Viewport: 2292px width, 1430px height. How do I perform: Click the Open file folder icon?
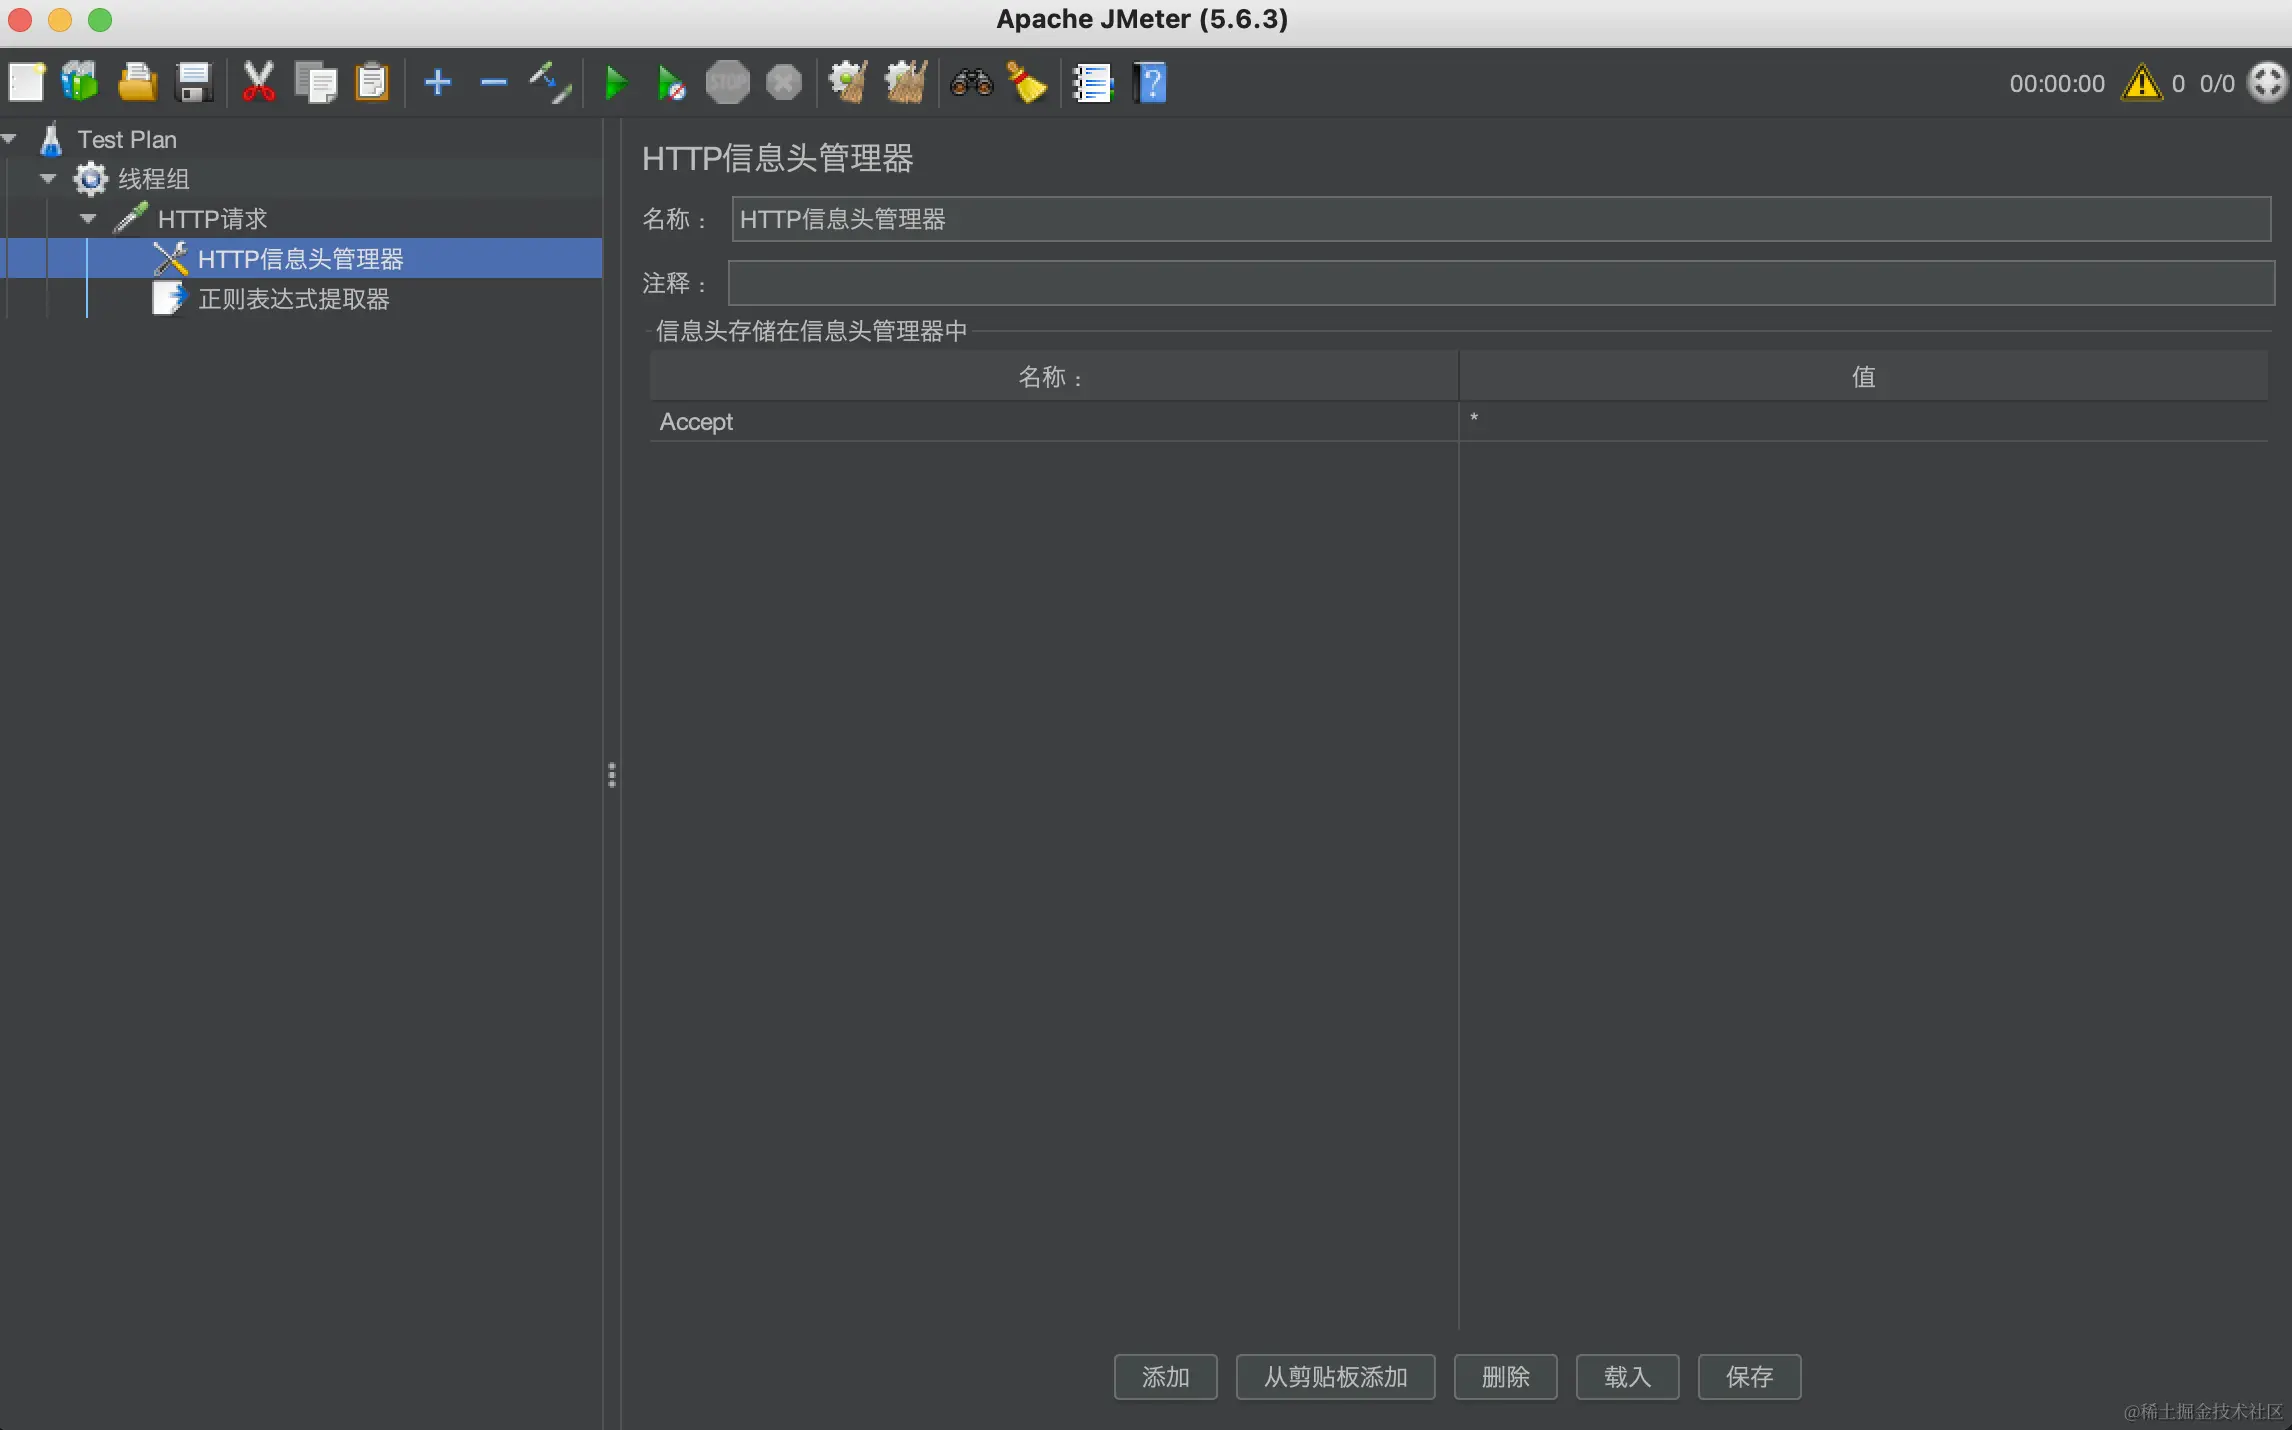(x=137, y=82)
